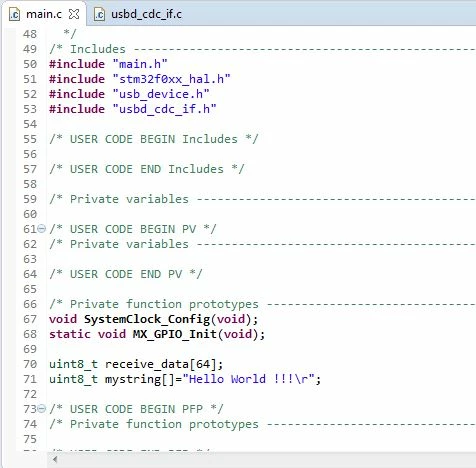
Task: Click line number 69 in gutter
Action: (30, 349)
